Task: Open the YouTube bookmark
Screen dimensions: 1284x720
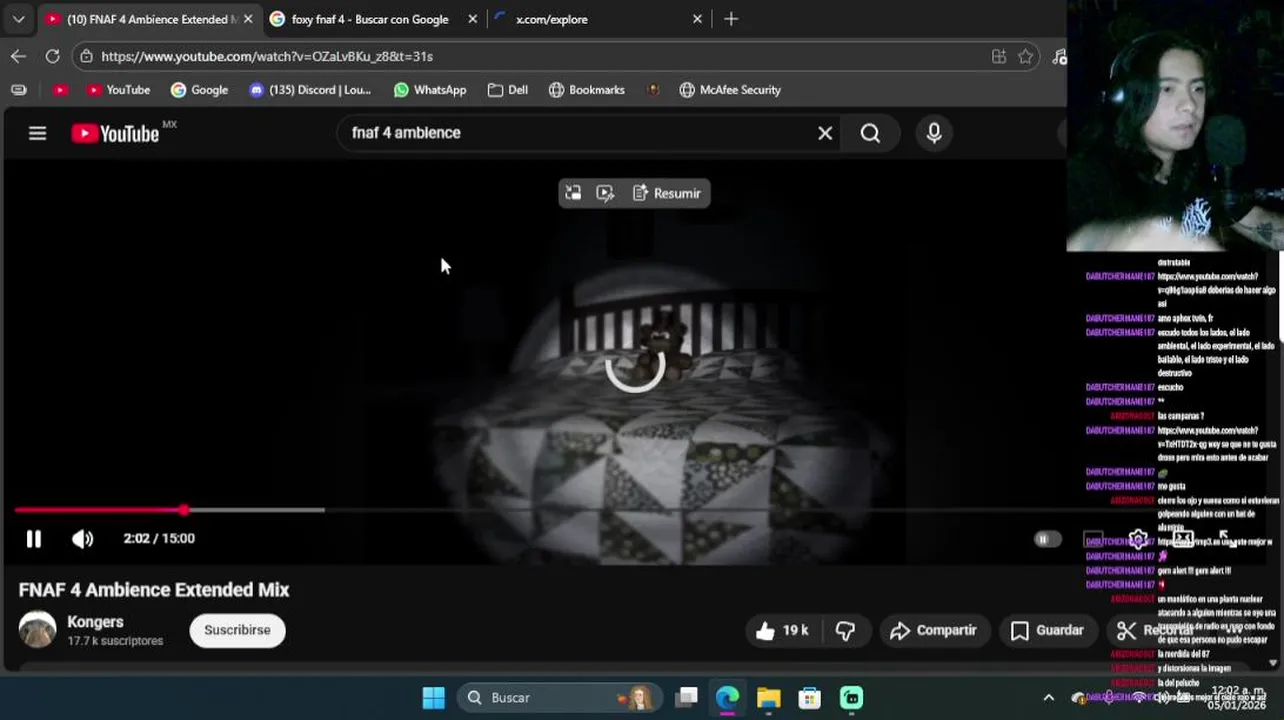Action: [118, 90]
